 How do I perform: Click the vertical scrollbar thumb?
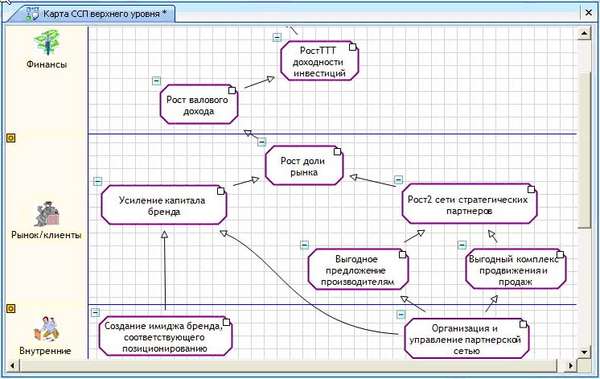coord(584,149)
